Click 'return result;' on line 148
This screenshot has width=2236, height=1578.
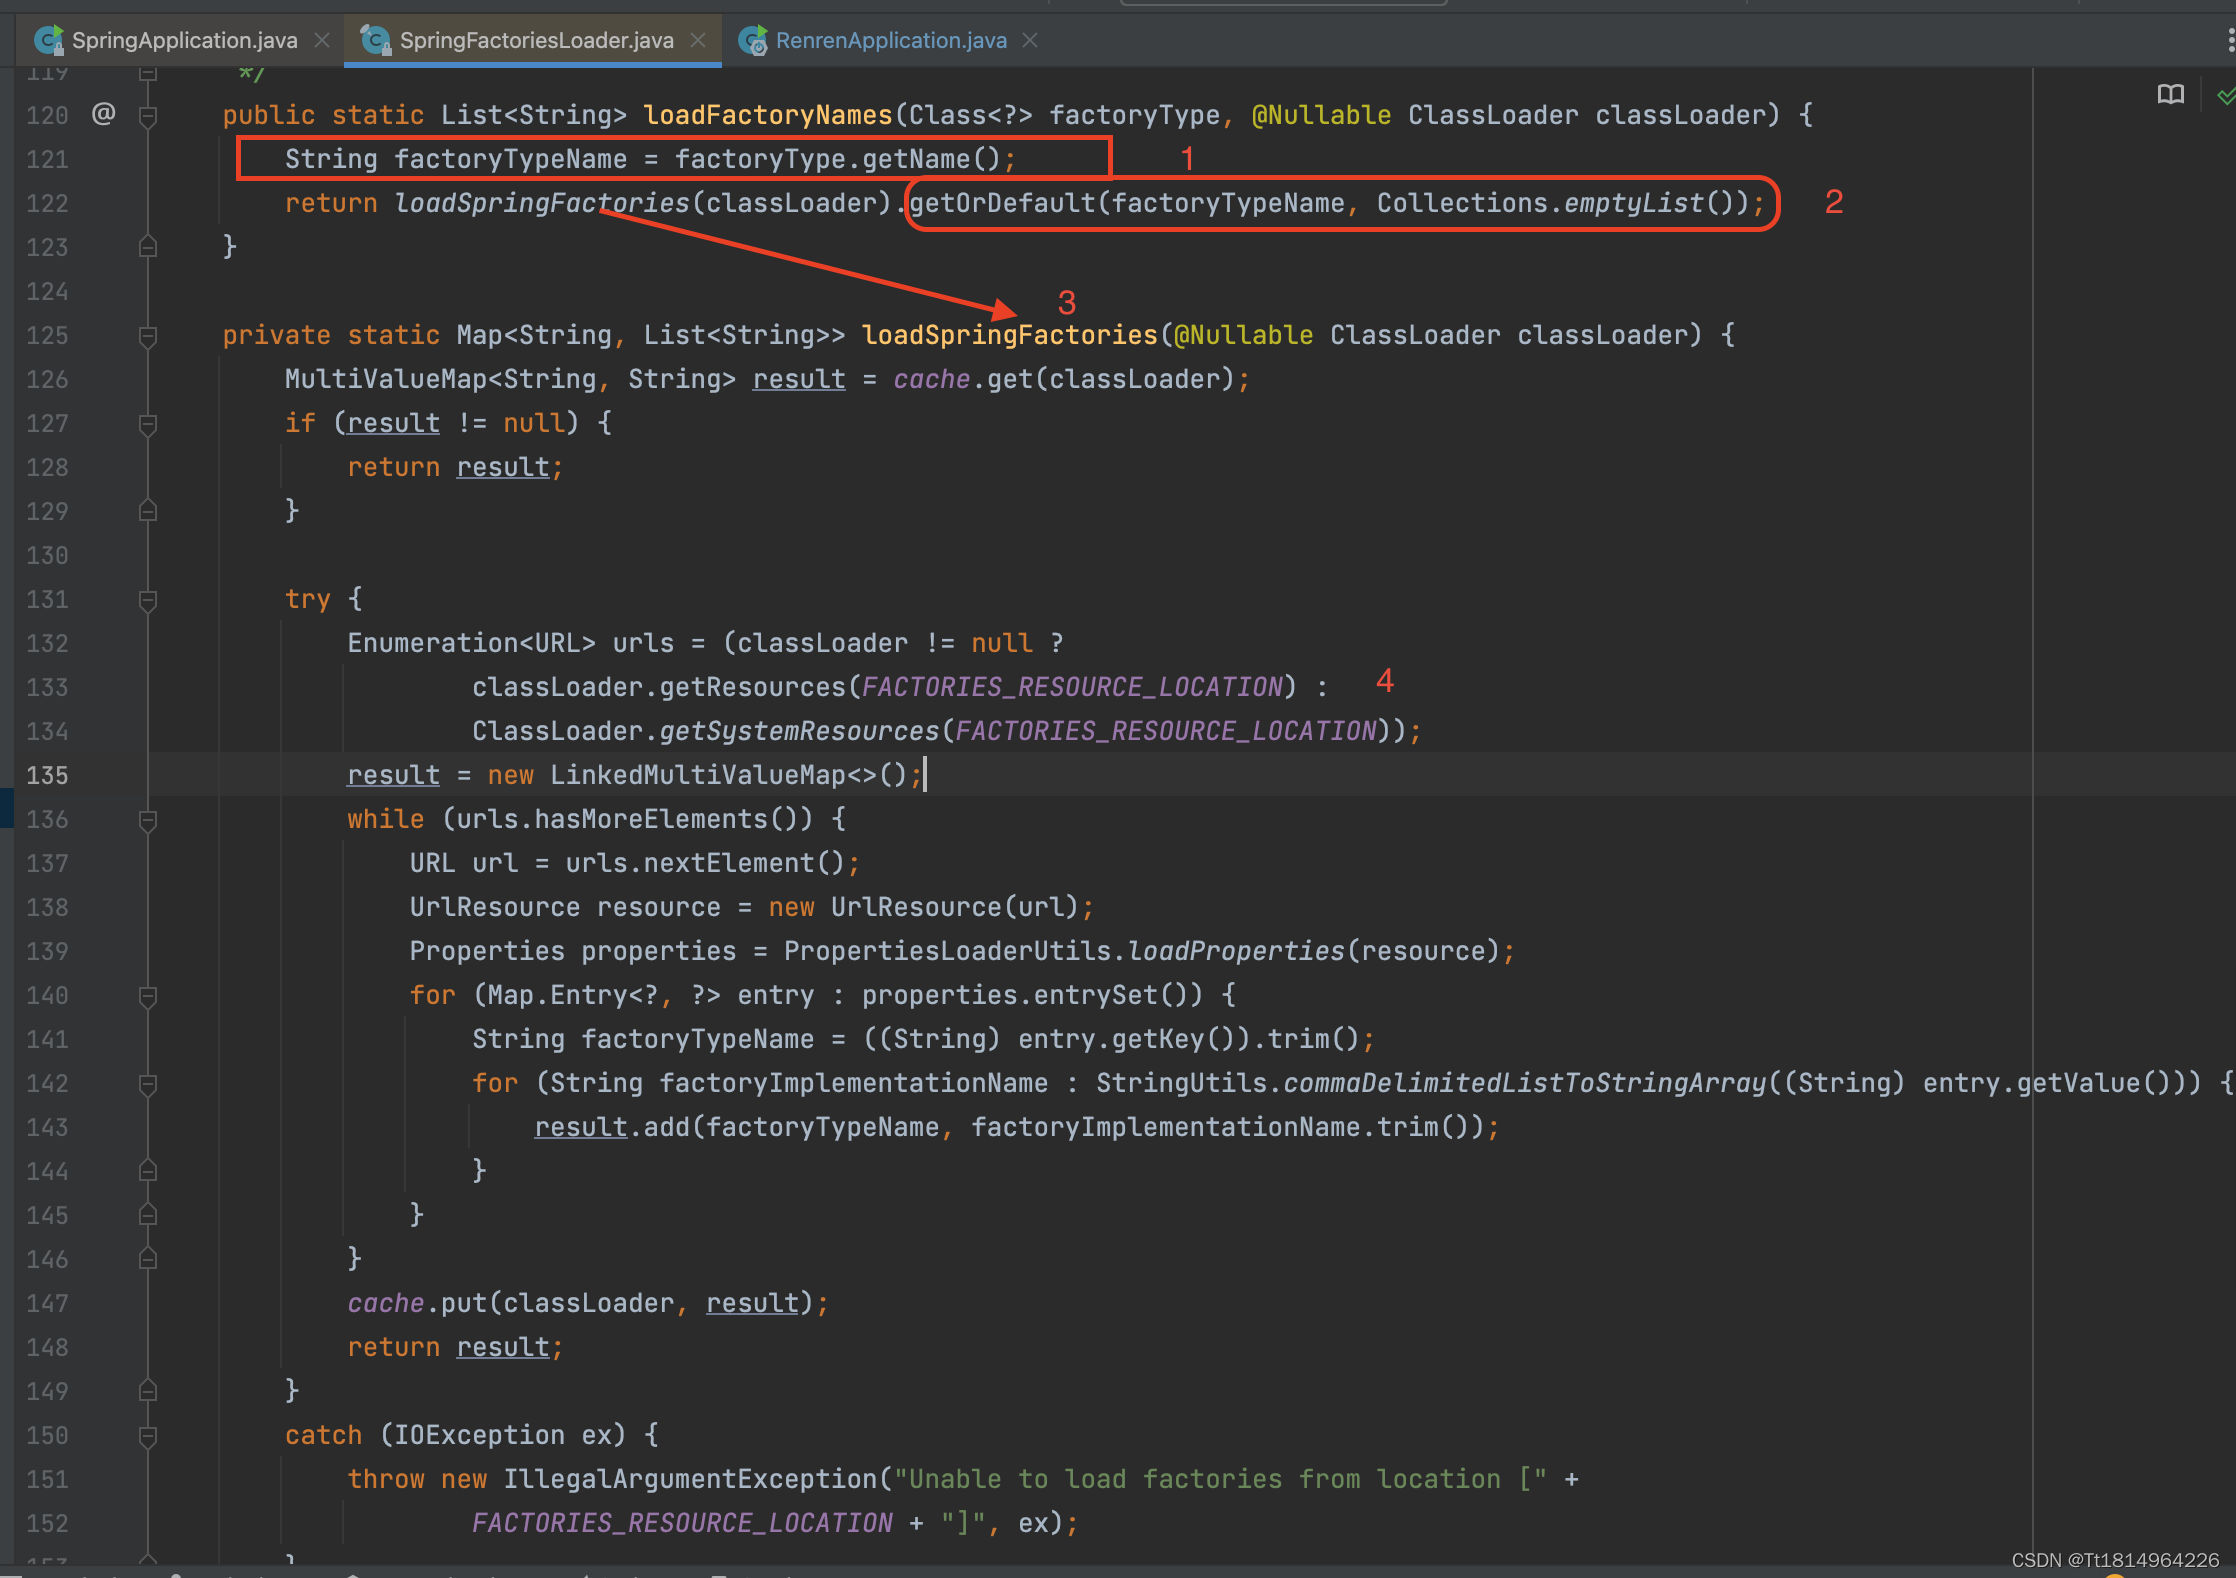455,1347
